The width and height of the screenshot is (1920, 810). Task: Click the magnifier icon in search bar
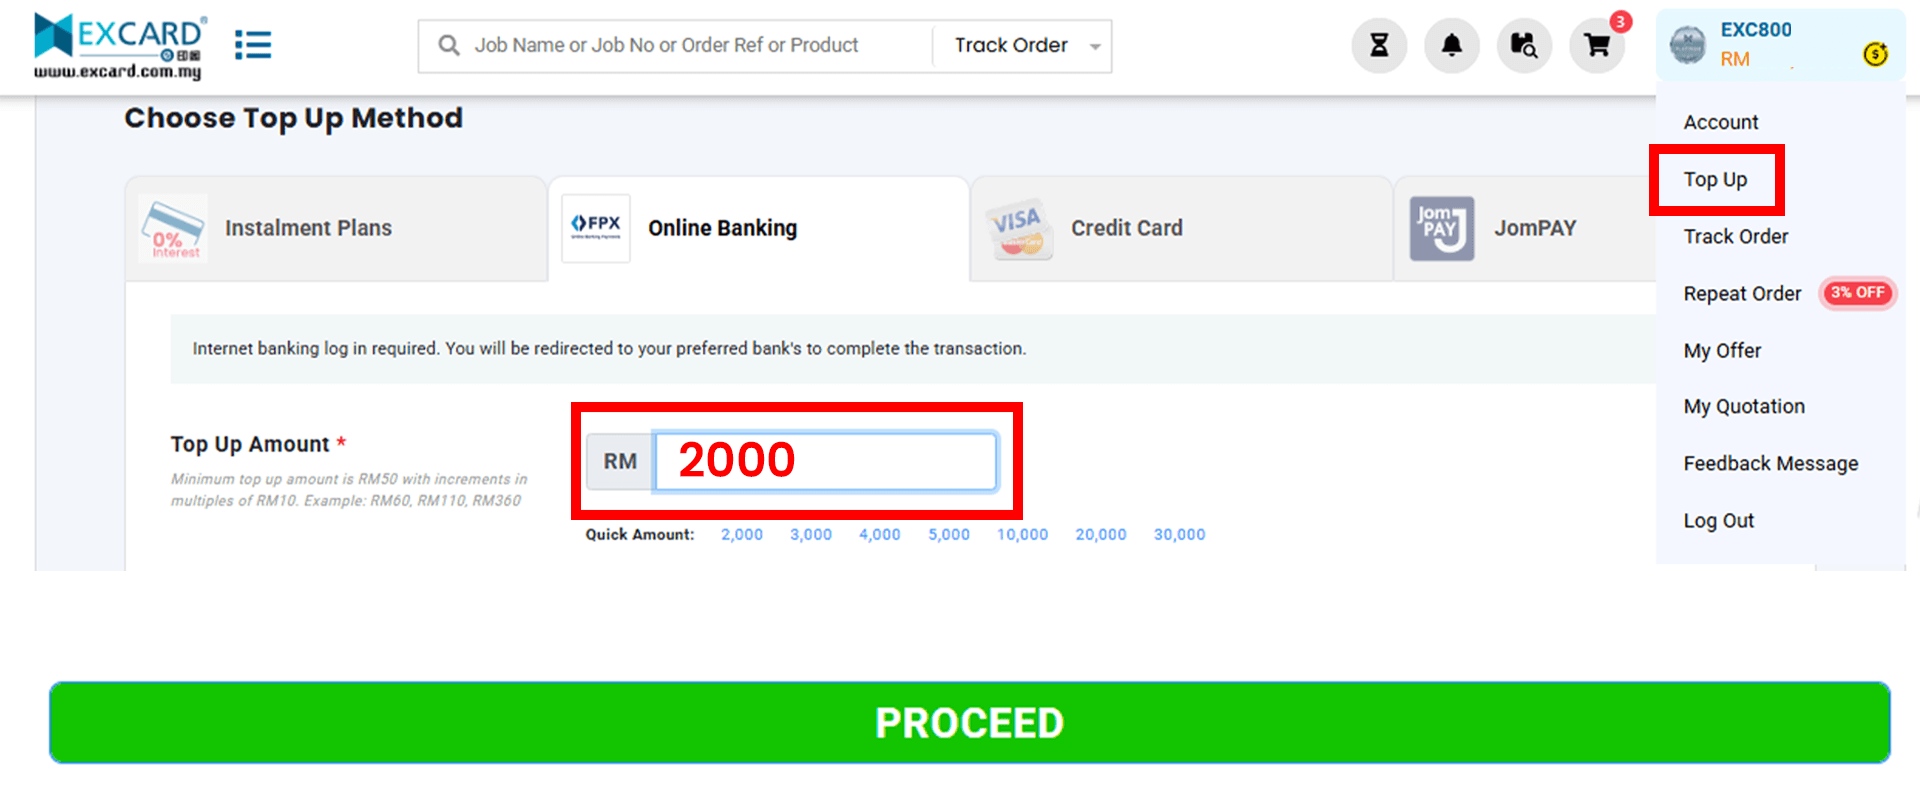[x=448, y=45]
